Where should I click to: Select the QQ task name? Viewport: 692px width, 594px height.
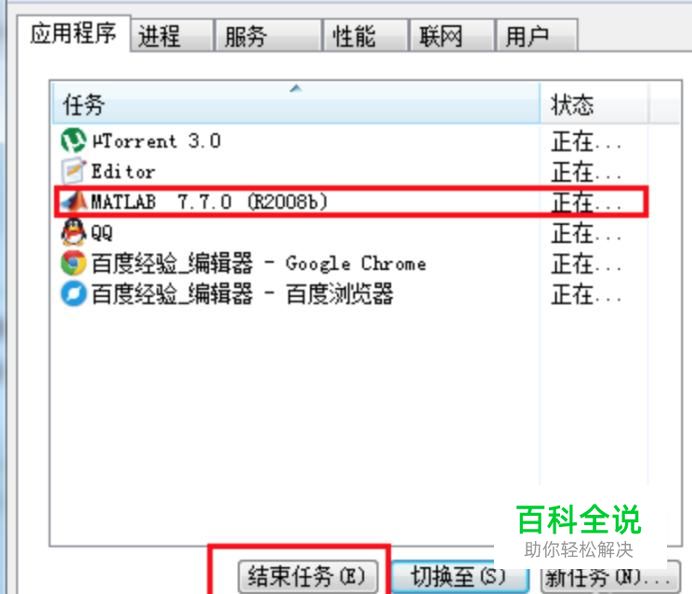(102, 233)
